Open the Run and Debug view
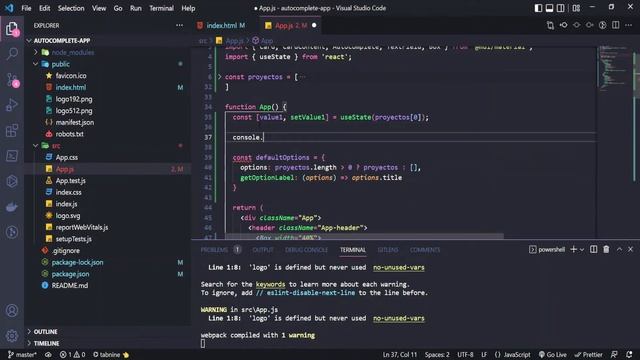 [12, 105]
